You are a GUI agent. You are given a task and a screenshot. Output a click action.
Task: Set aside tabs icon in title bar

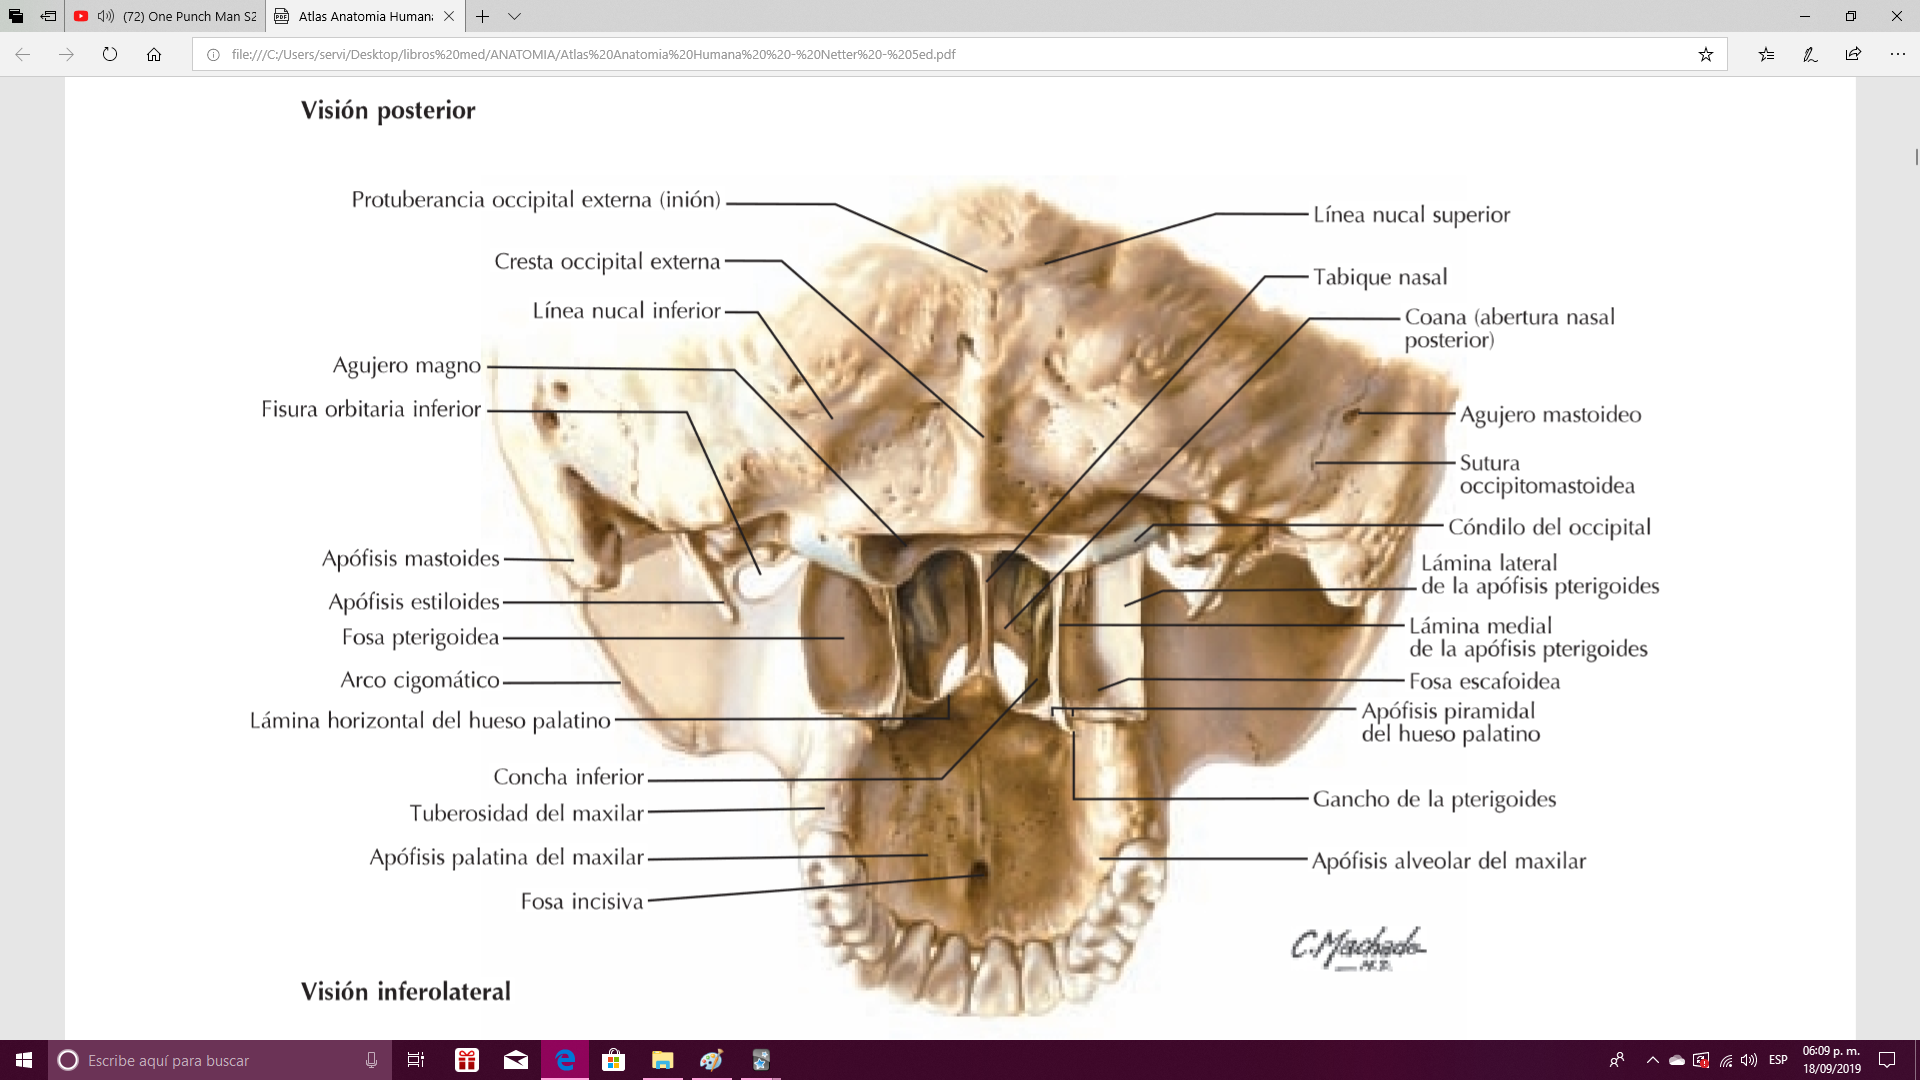point(48,16)
